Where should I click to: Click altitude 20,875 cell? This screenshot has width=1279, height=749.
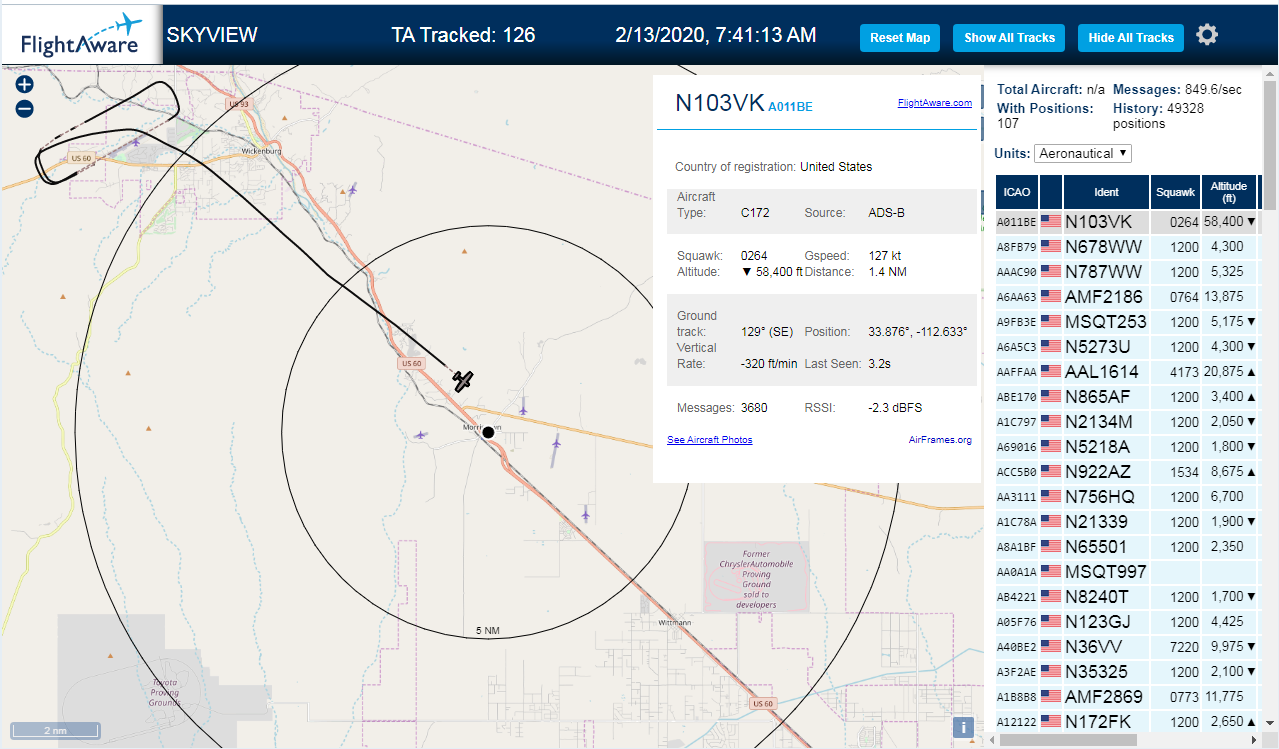coord(1229,372)
